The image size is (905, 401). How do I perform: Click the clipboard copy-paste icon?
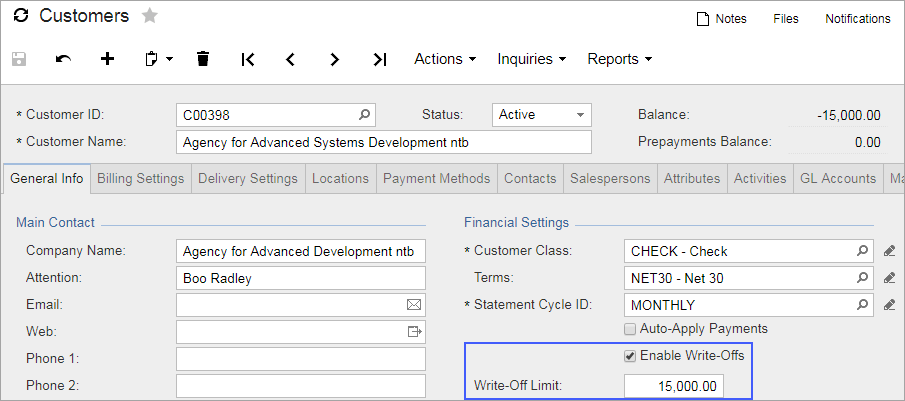[x=152, y=59]
